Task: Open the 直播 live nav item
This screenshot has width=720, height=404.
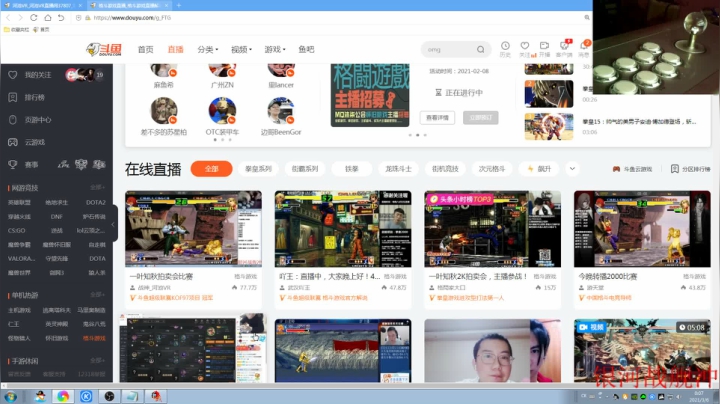Action: click(175, 49)
